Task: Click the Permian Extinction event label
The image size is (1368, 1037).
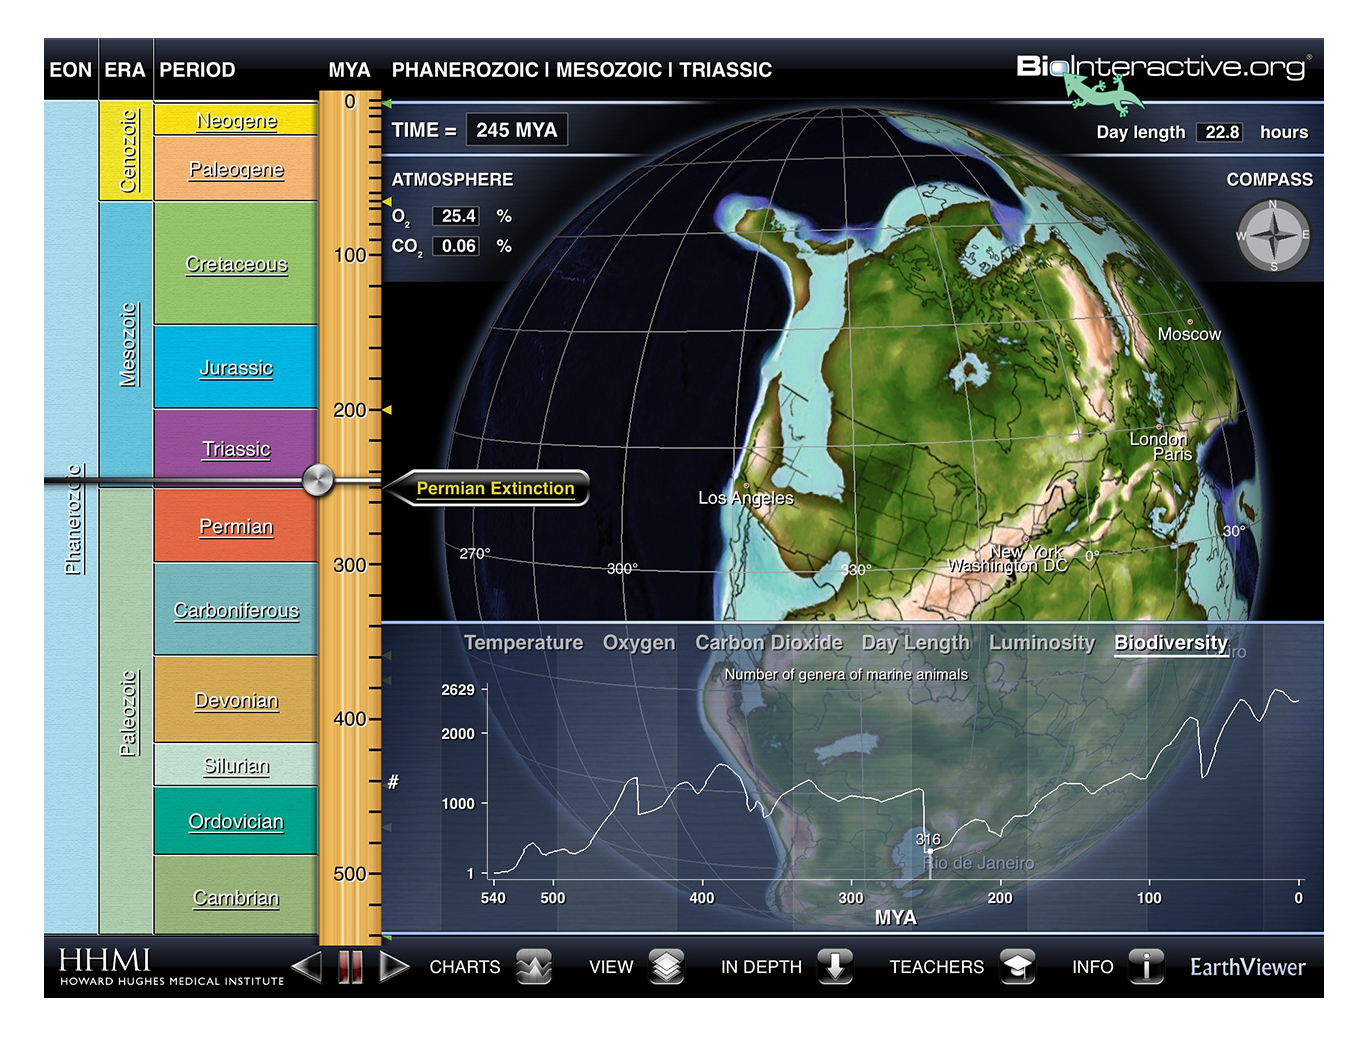Action: [x=495, y=488]
